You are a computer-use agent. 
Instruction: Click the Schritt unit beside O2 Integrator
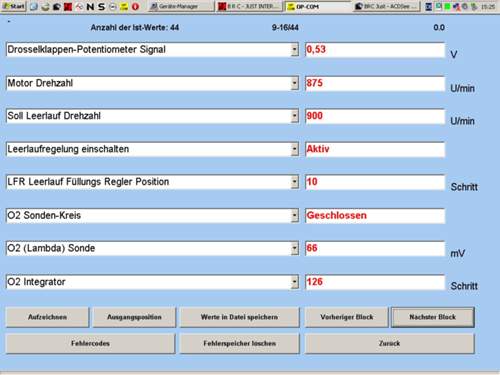[464, 286]
